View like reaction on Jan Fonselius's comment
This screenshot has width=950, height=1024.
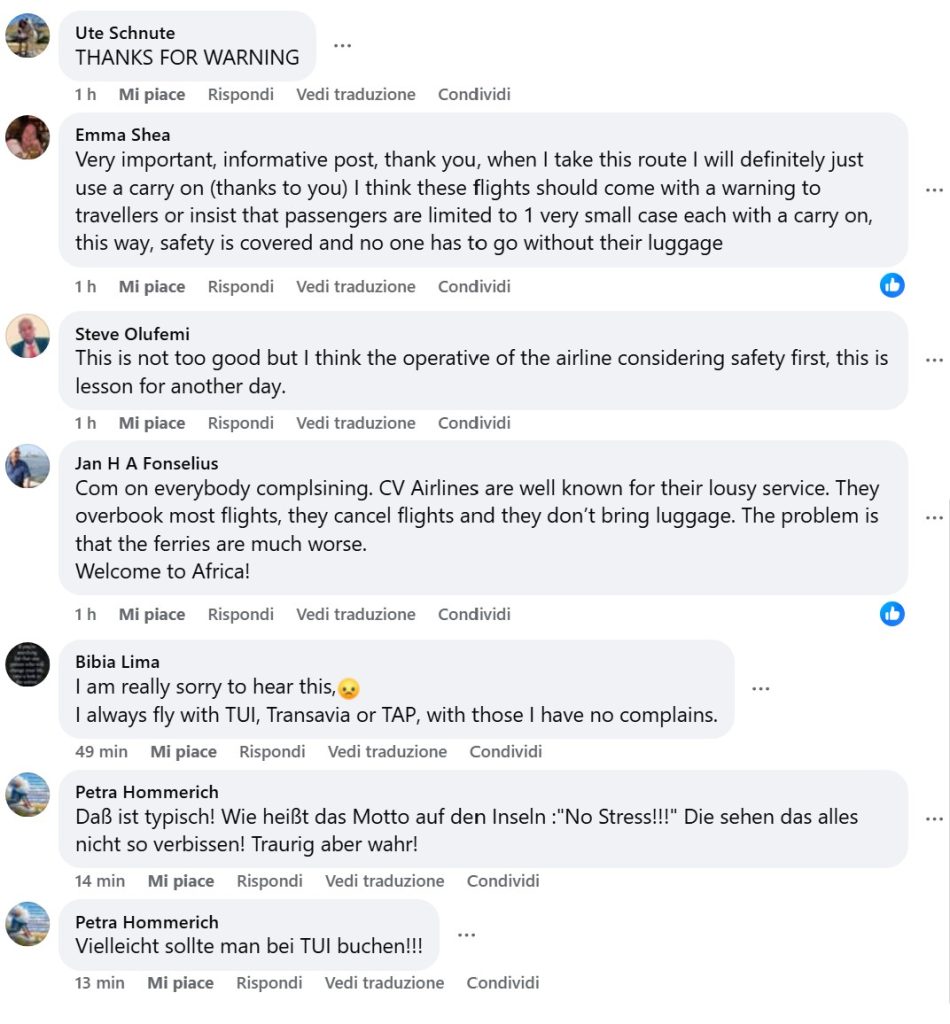tap(892, 613)
